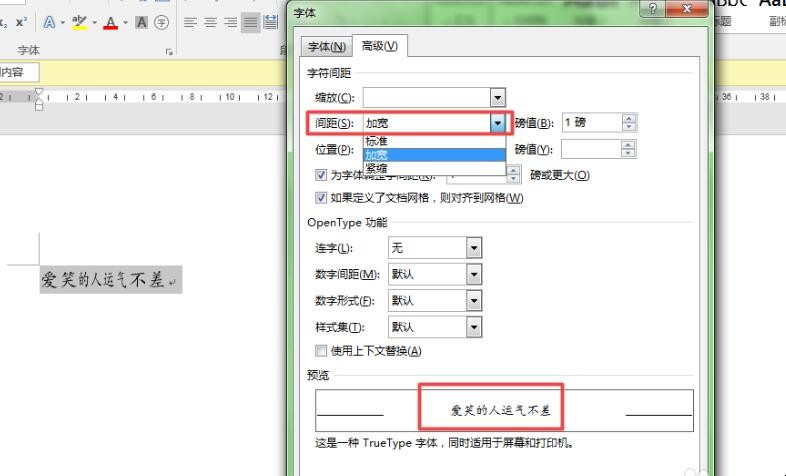This screenshot has height=476, width=786.
Task: Click the 磅值(B) spacing value field
Action: point(592,122)
